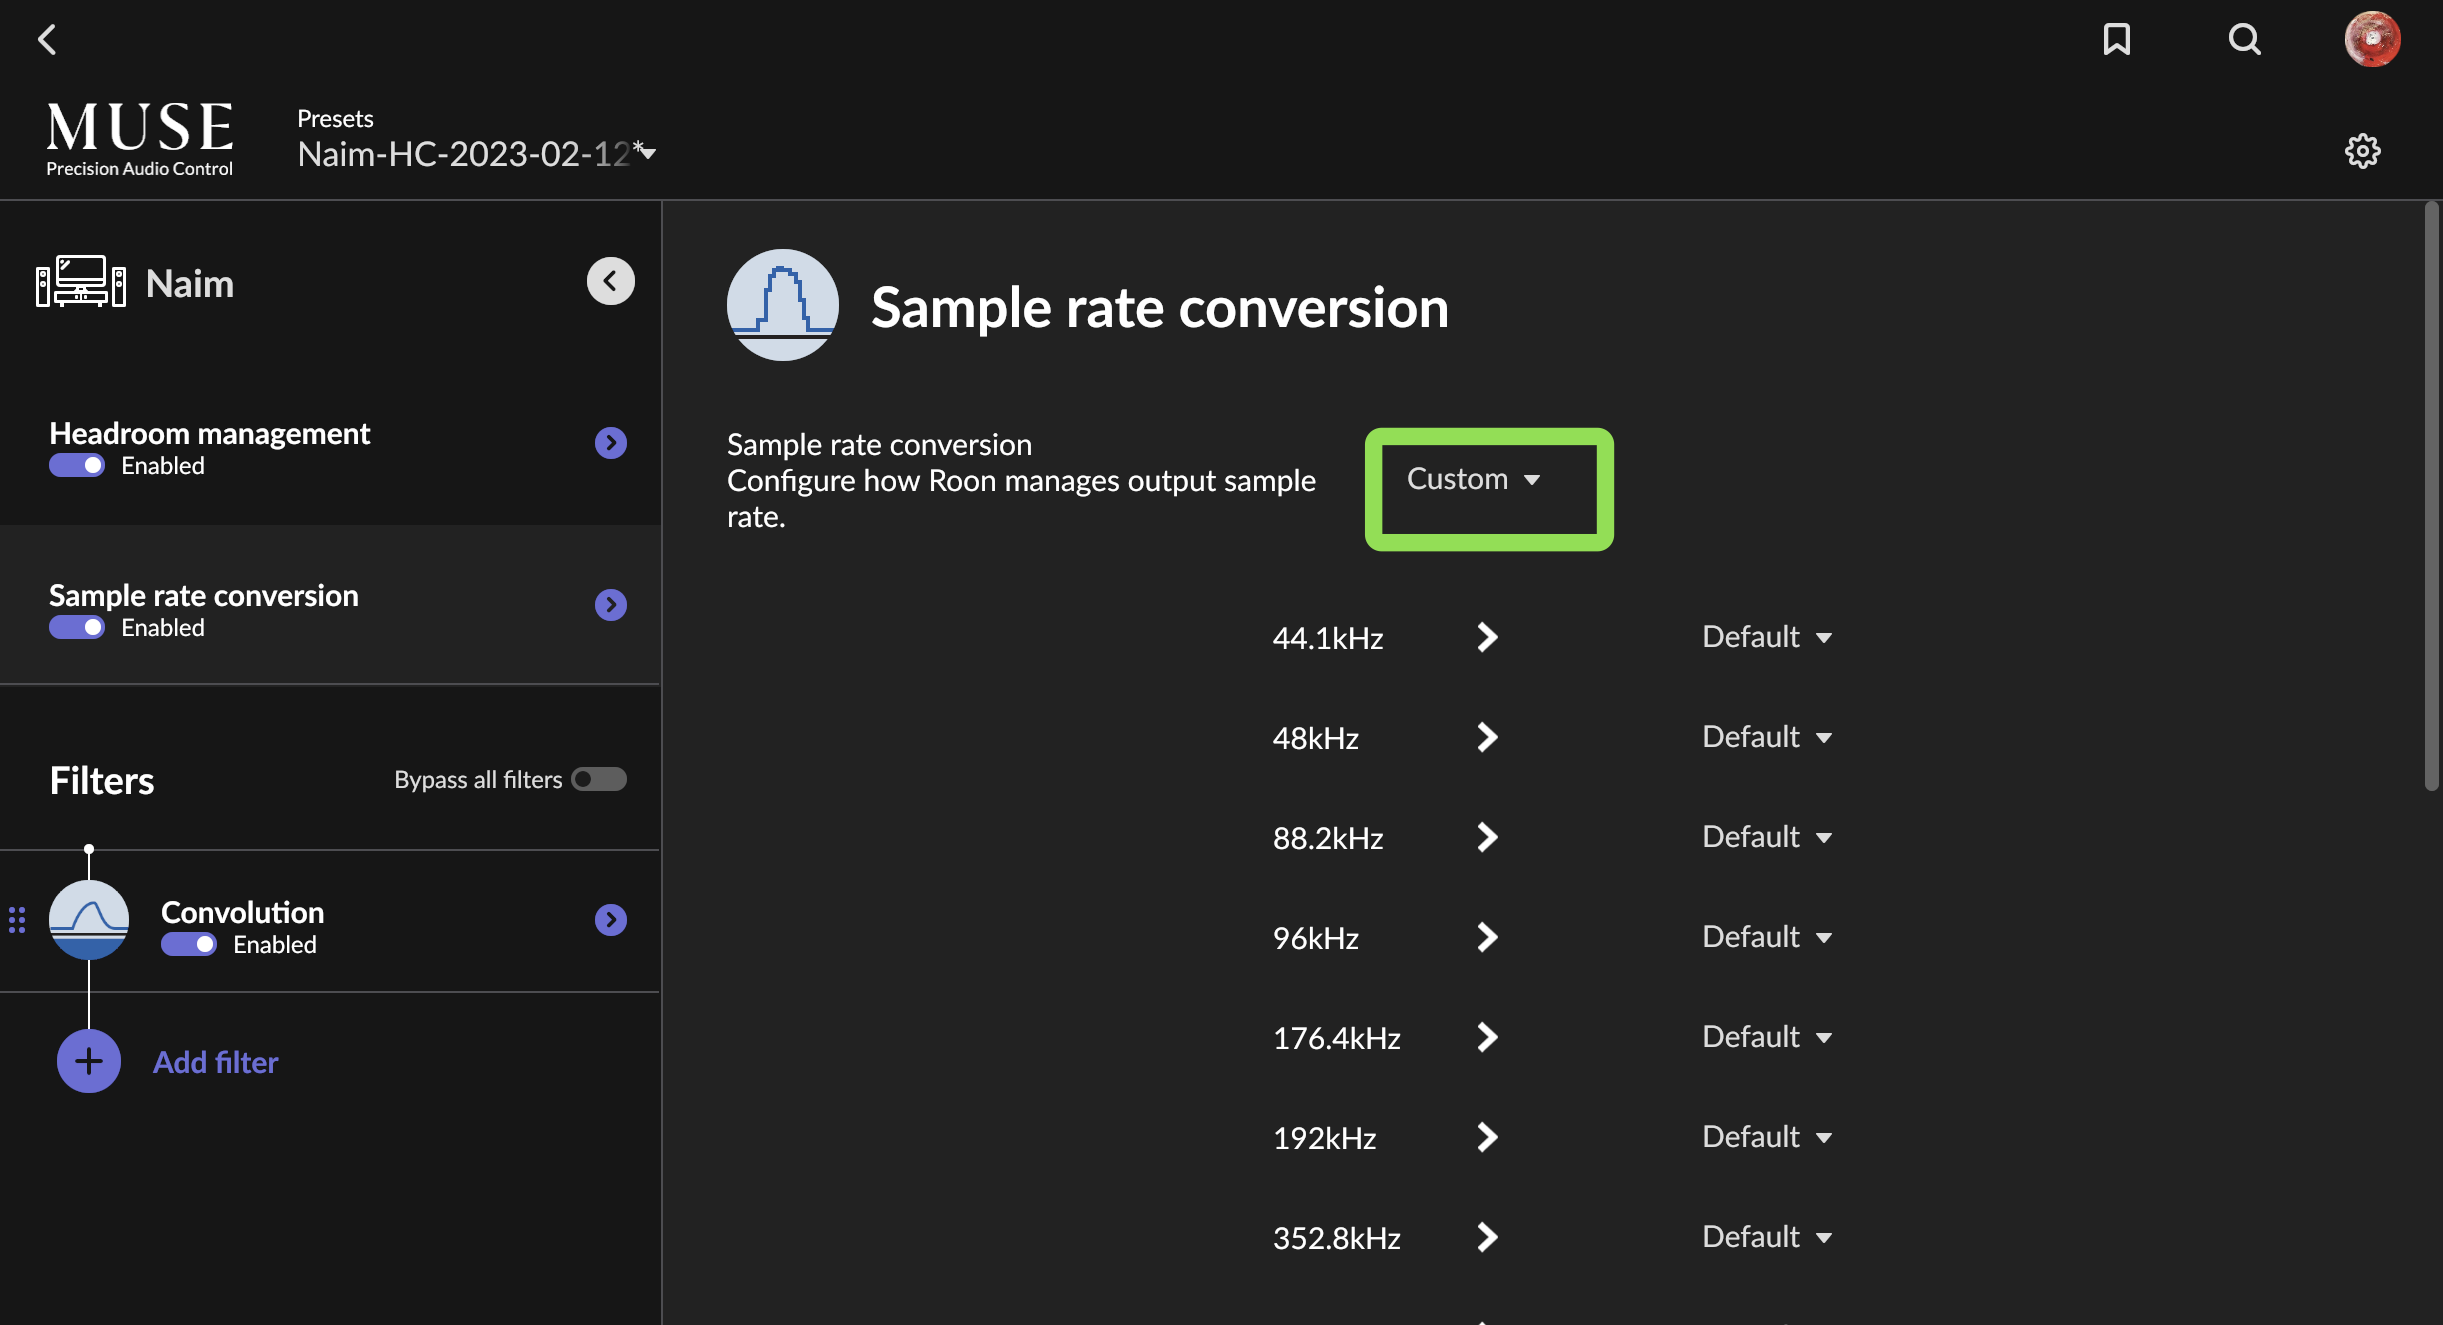This screenshot has height=1325, width=2443.
Task: Click the MUSE Precision Audio Control logo
Action: 139,137
